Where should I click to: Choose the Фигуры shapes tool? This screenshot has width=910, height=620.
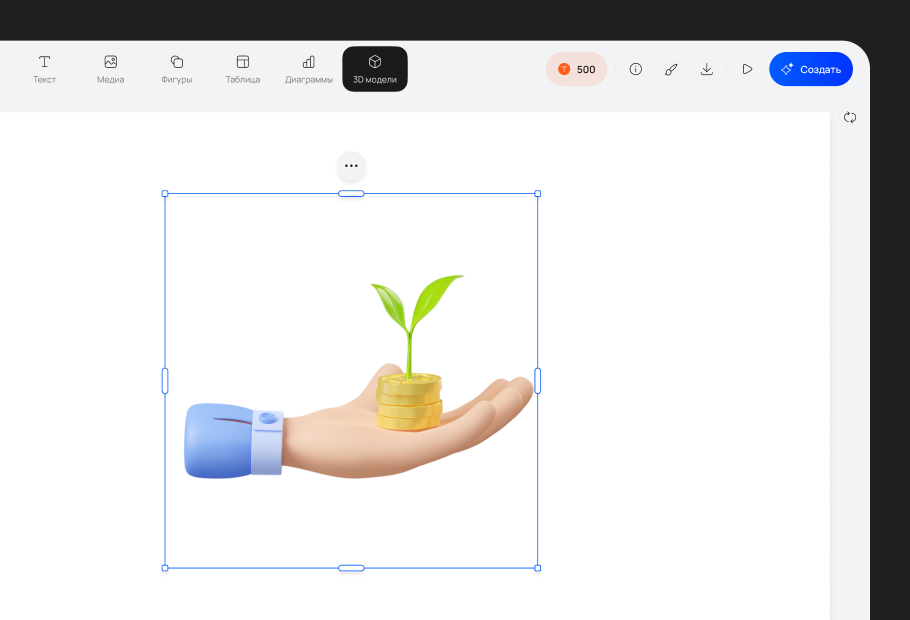tap(177, 69)
